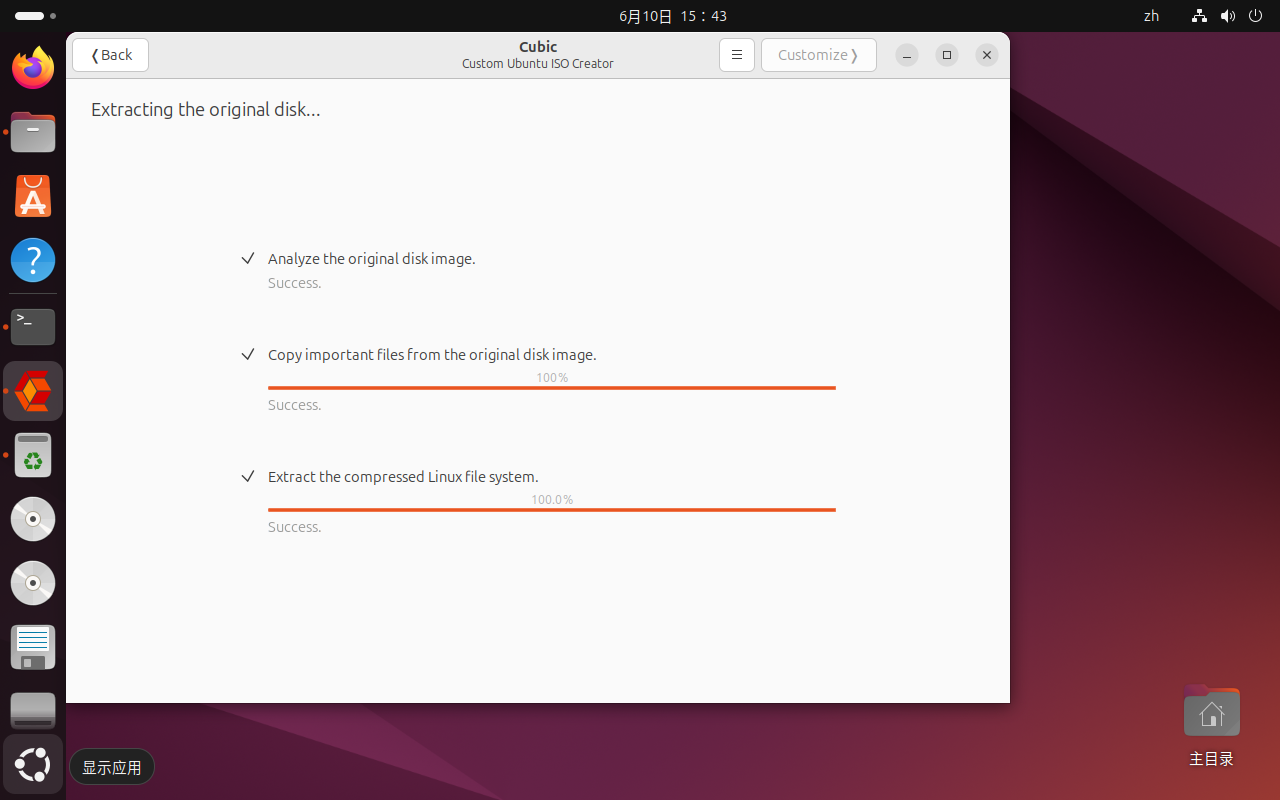Click the checkmark beside Analyze the original disk image
Viewport: 1280px width, 800px height.
(248, 258)
